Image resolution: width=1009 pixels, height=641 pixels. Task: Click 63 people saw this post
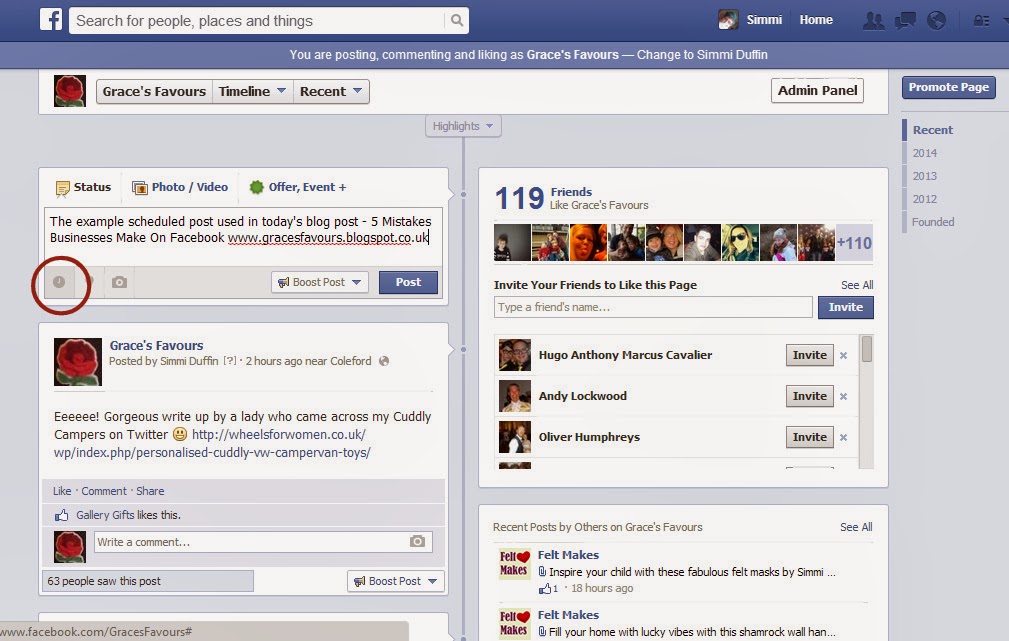pyautogui.click(x=148, y=581)
